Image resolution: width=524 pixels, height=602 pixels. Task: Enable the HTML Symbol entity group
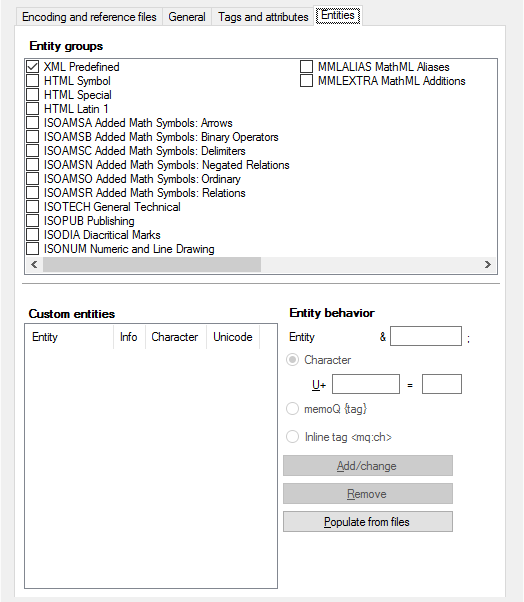coord(33,81)
